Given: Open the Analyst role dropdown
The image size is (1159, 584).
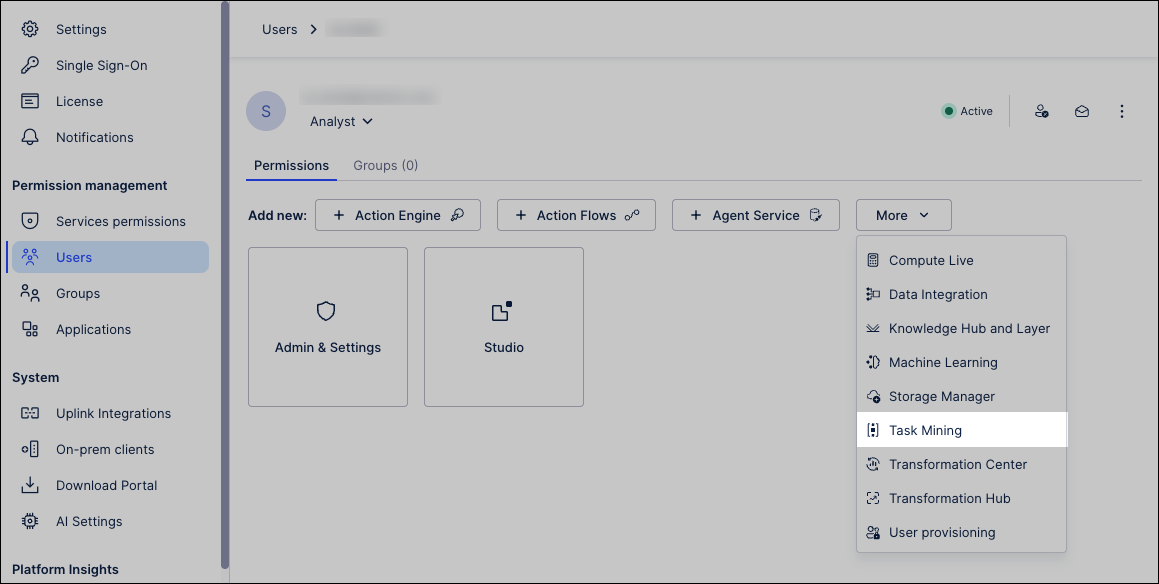Looking at the screenshot, I should [340, 121].
